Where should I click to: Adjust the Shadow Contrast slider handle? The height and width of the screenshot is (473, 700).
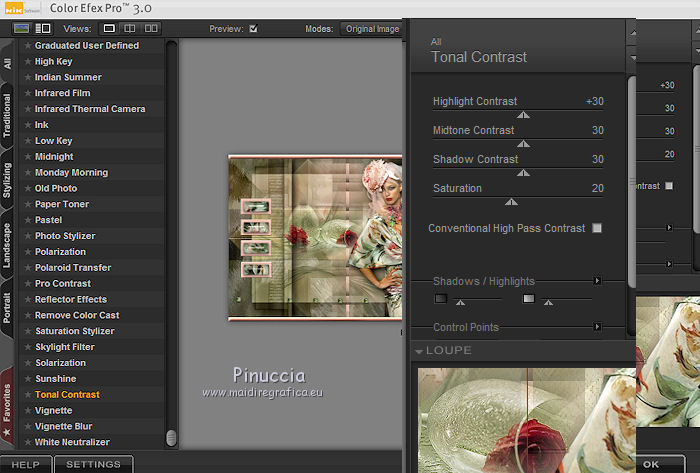click(x=523, y=173)
